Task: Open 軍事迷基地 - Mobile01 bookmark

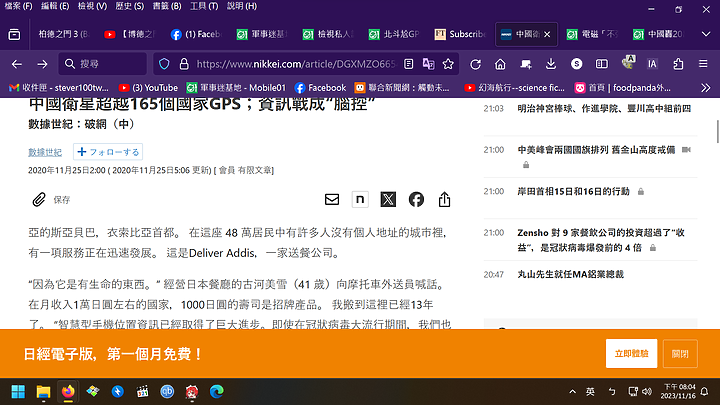Action: [x=236, y=88]
